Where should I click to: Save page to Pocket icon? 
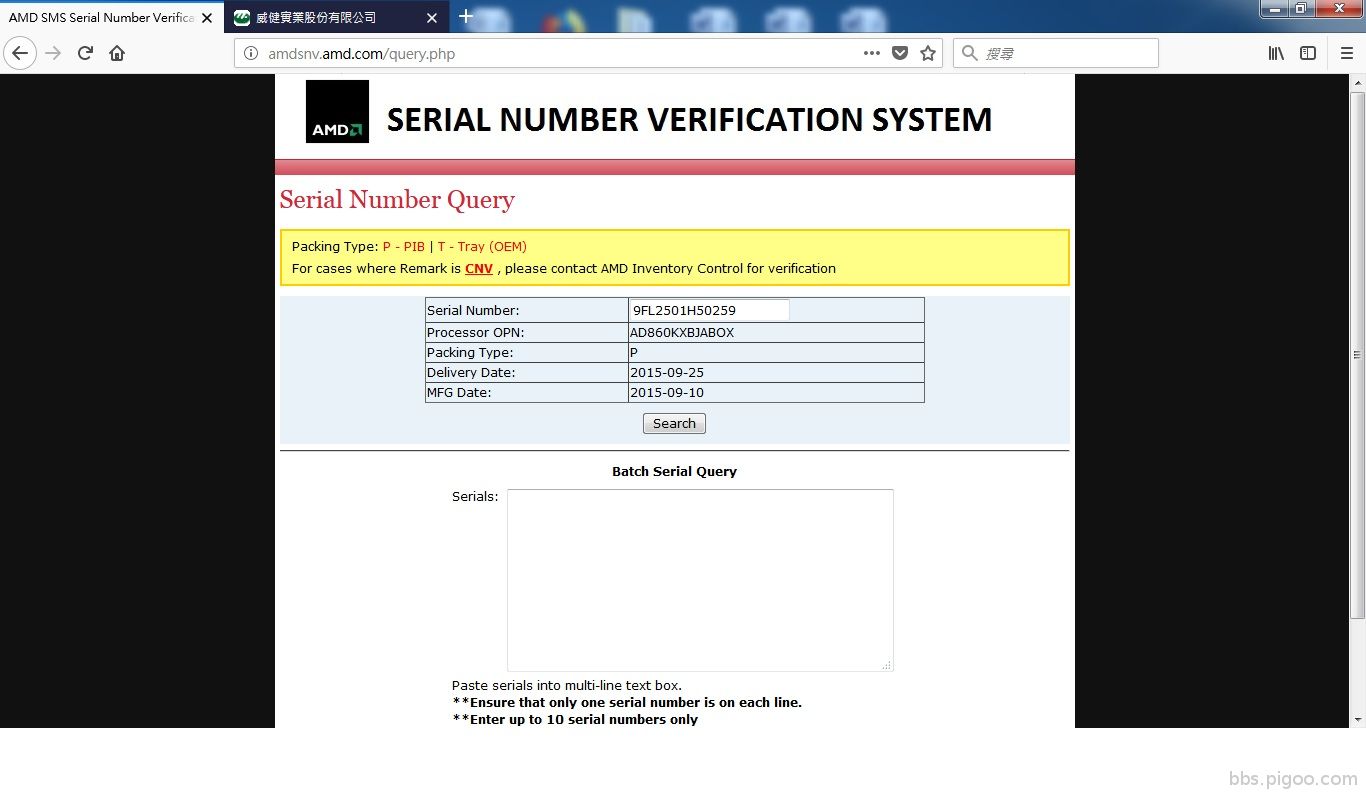900,53
